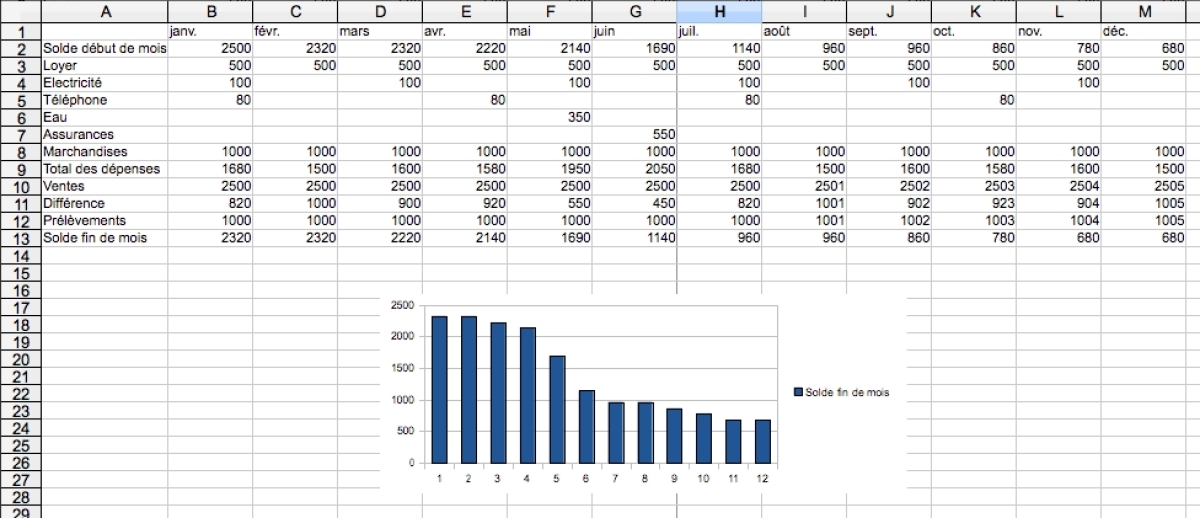
Task: Click the Différence value 902
Action: coord(889,203)
